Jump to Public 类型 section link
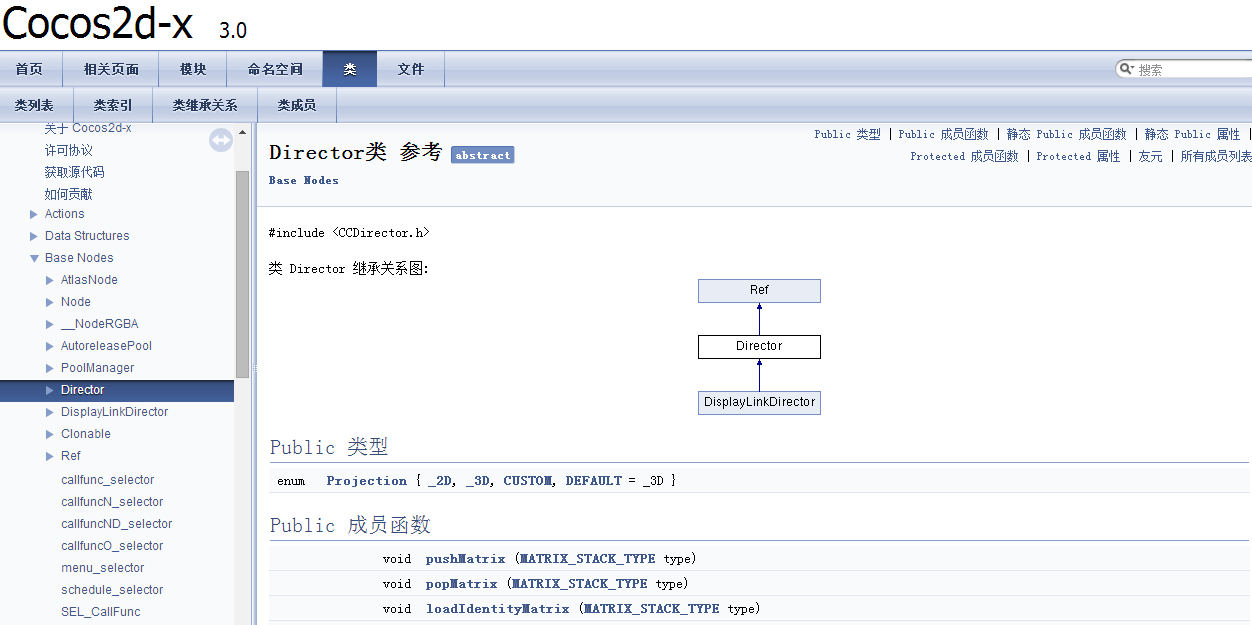The width and height of the screenshot is (1252, 625). (x=847, y=134)
